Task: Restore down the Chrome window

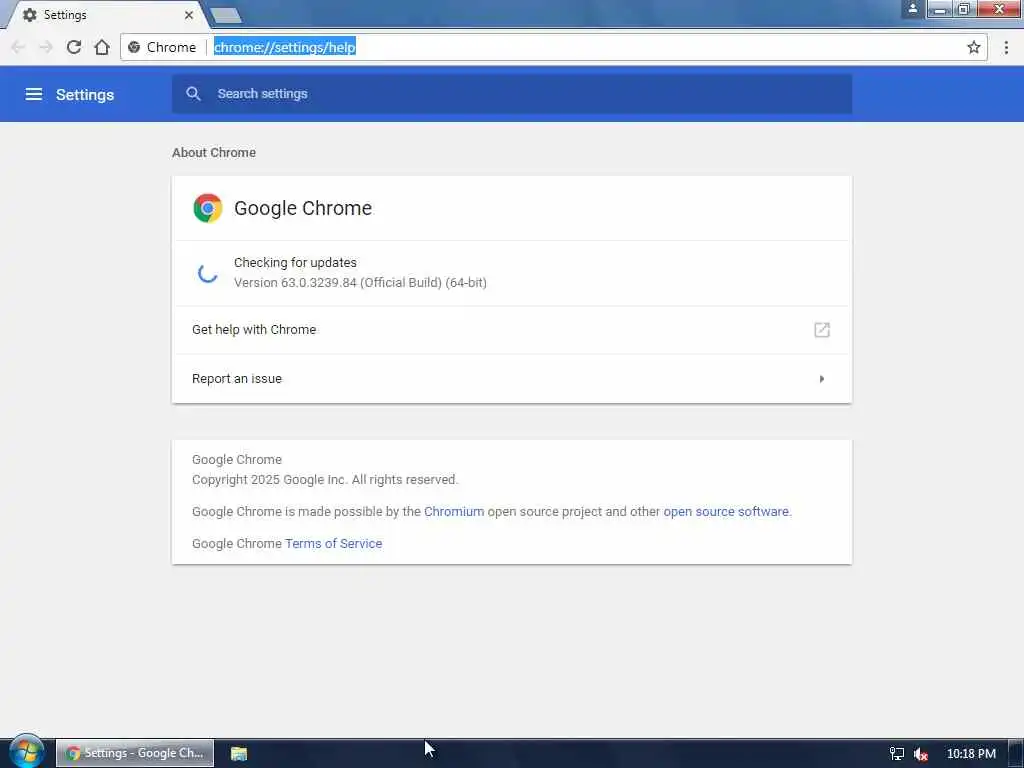Action: coord(964,9)
